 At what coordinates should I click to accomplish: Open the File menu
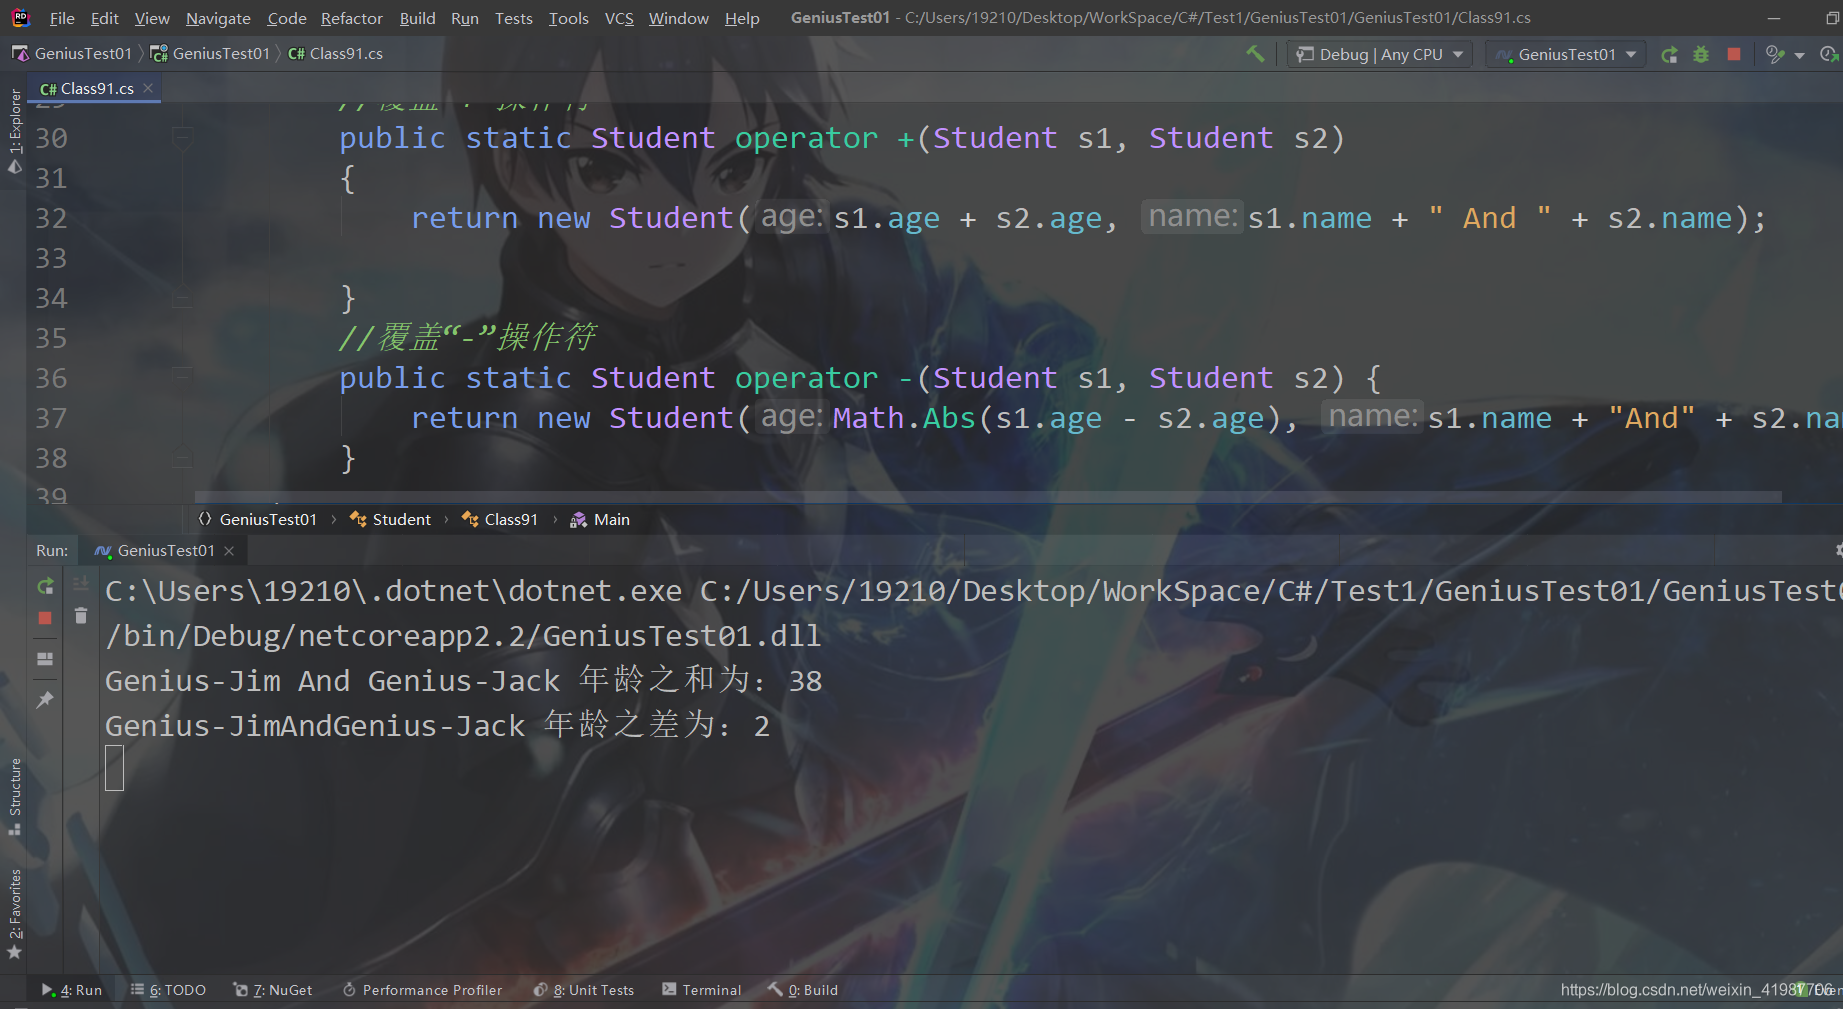pyautogui.click(x=62, y=18)
